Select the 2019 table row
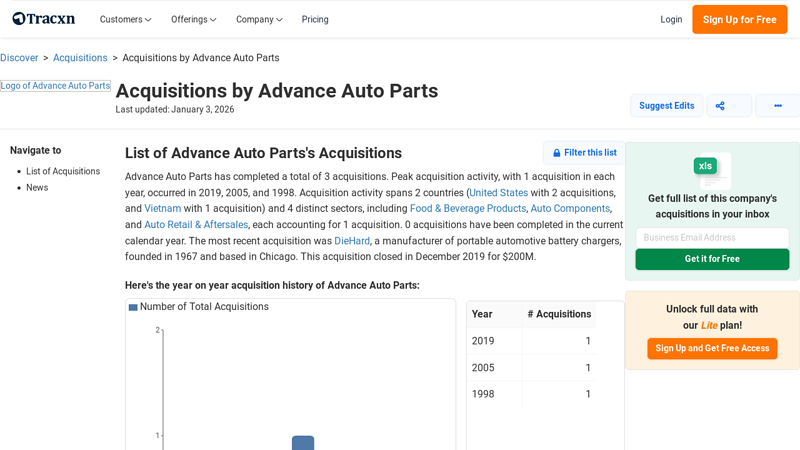 click(x=531, y=341)
